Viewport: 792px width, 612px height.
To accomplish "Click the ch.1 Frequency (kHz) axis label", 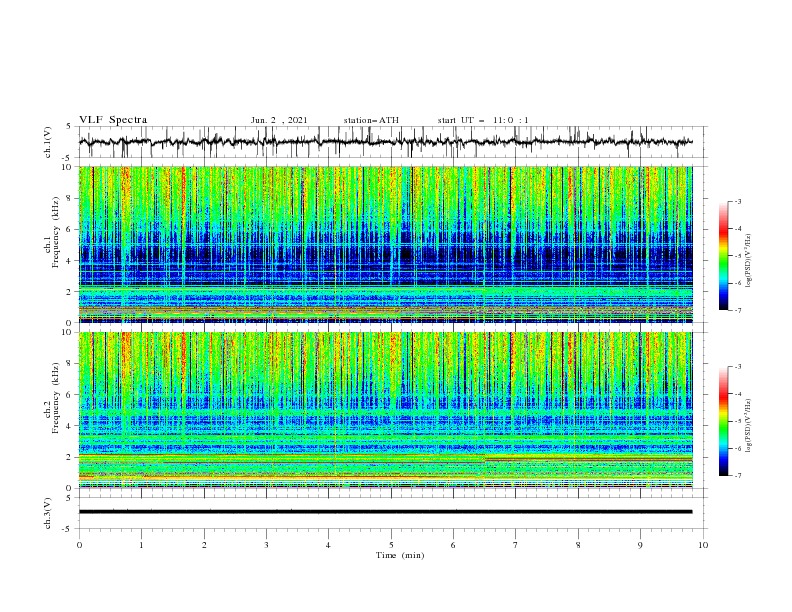I will [x=52, y=232].
